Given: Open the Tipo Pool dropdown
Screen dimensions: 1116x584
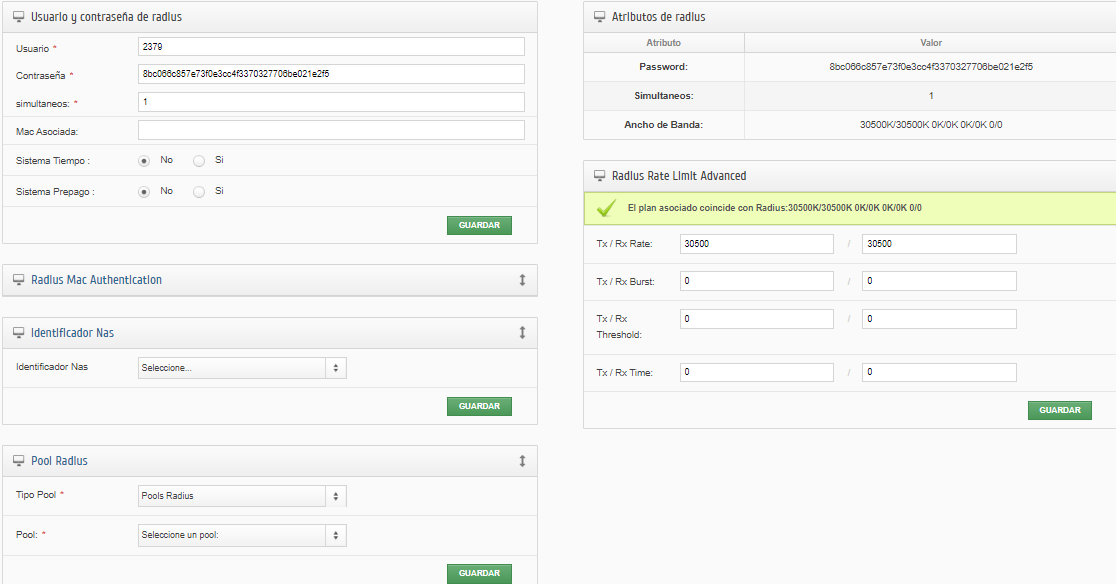Looking at the screenshot, I should [x=240, y=496].
